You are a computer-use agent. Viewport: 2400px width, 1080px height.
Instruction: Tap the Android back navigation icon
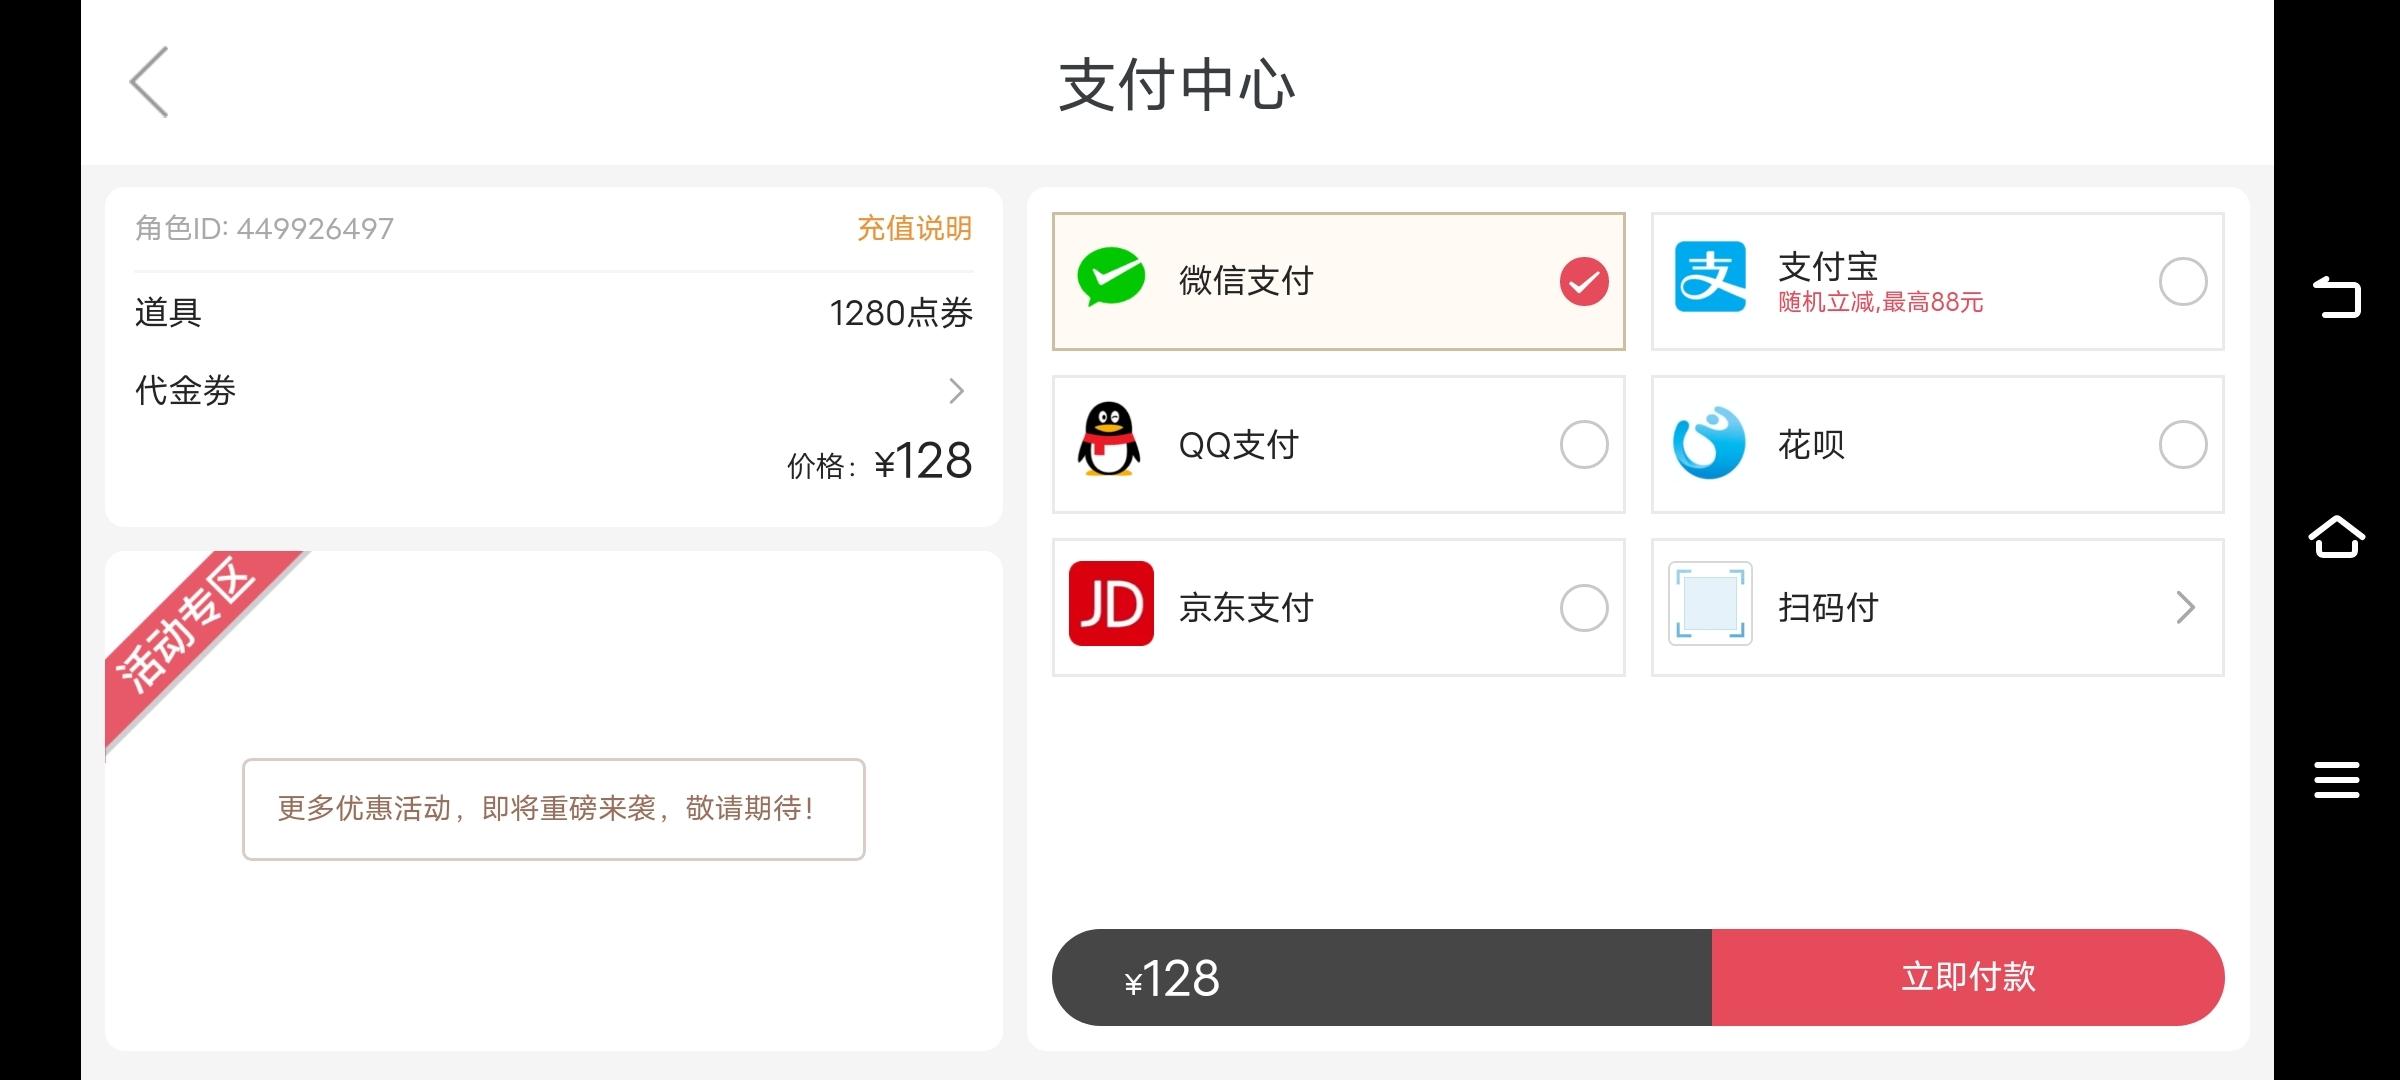click(2336, 297)
